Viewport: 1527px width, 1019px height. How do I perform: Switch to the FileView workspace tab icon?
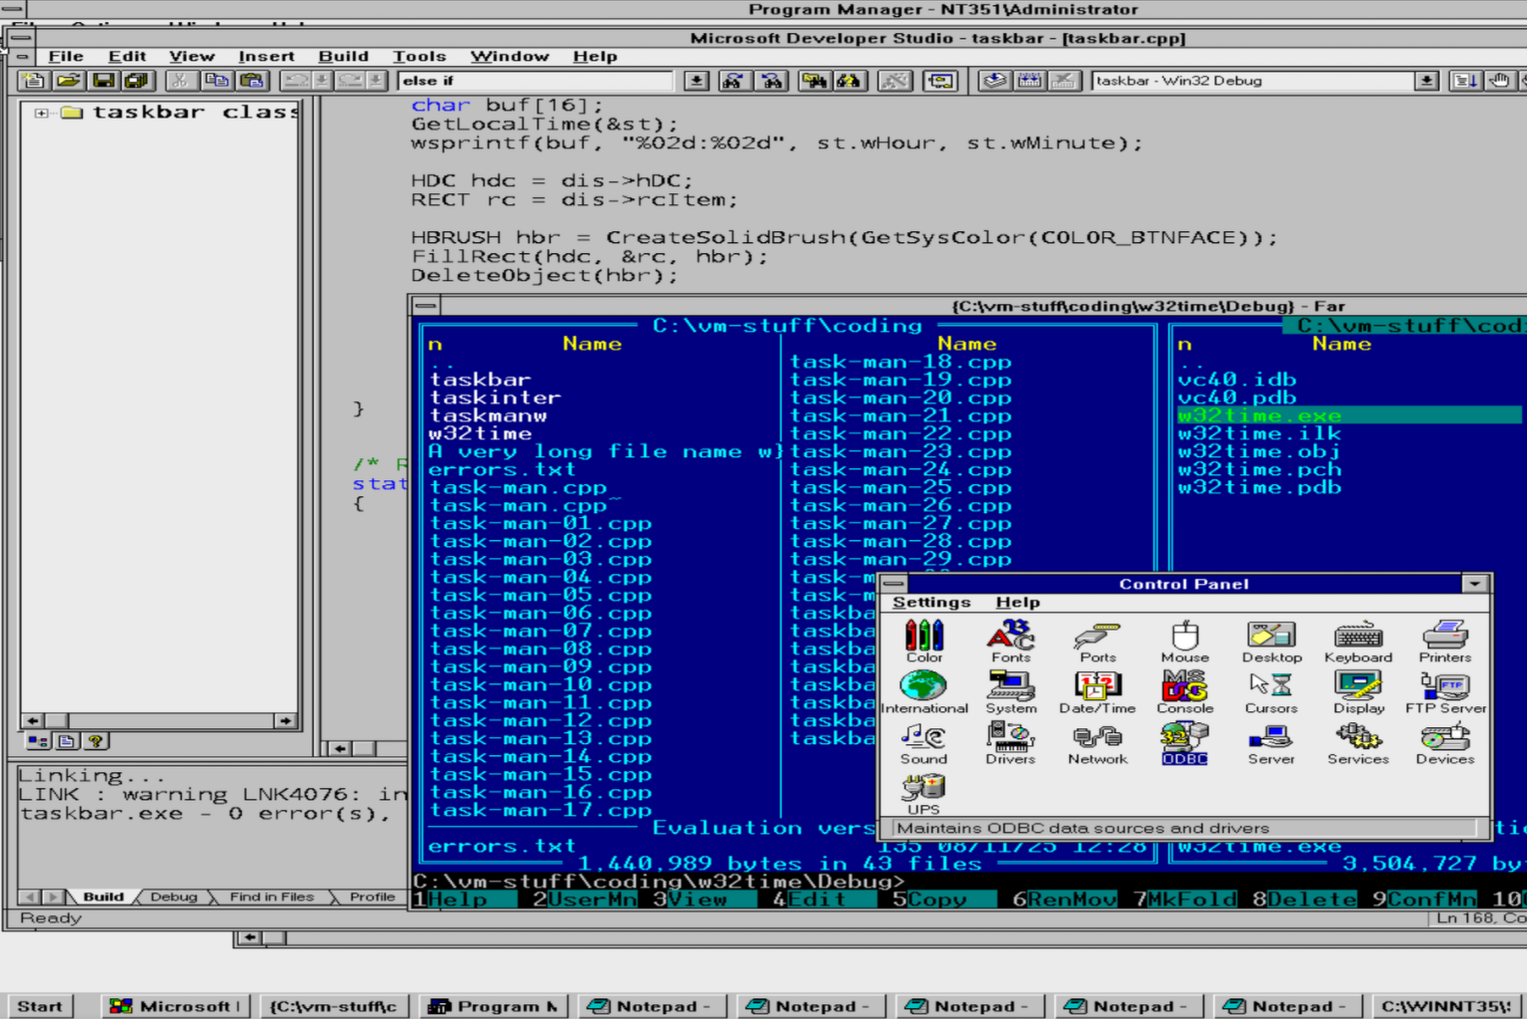coord(66,741)
